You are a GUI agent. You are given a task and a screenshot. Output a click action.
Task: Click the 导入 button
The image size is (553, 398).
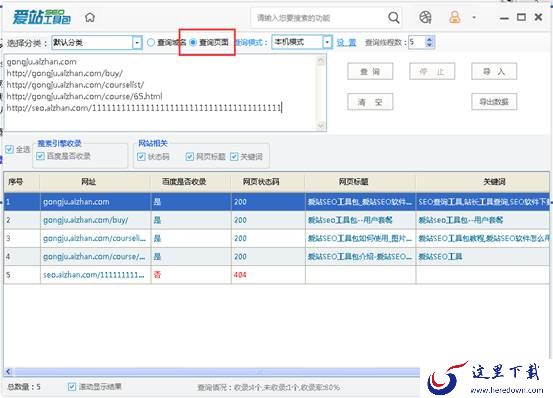coord(494,72)
